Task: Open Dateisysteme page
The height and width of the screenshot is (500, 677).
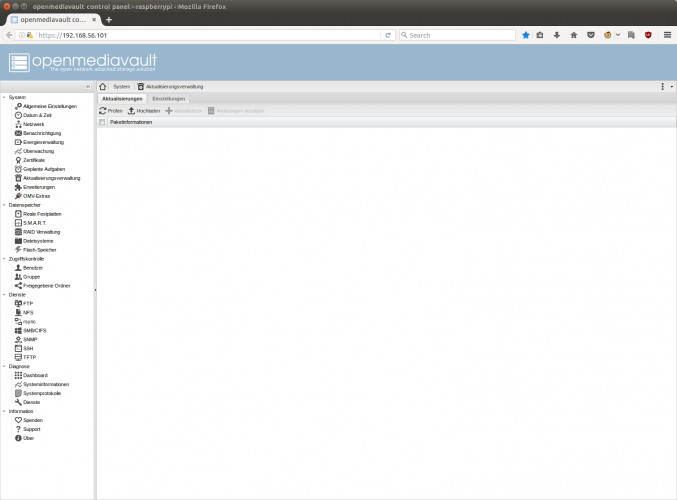Action: (34, 241)
